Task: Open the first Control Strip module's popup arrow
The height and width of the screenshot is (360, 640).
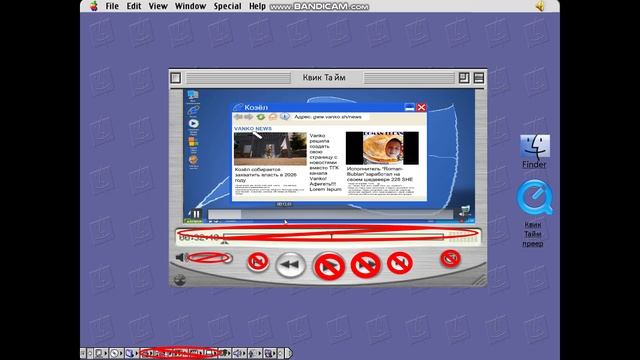Action: [x=106, y=353]
